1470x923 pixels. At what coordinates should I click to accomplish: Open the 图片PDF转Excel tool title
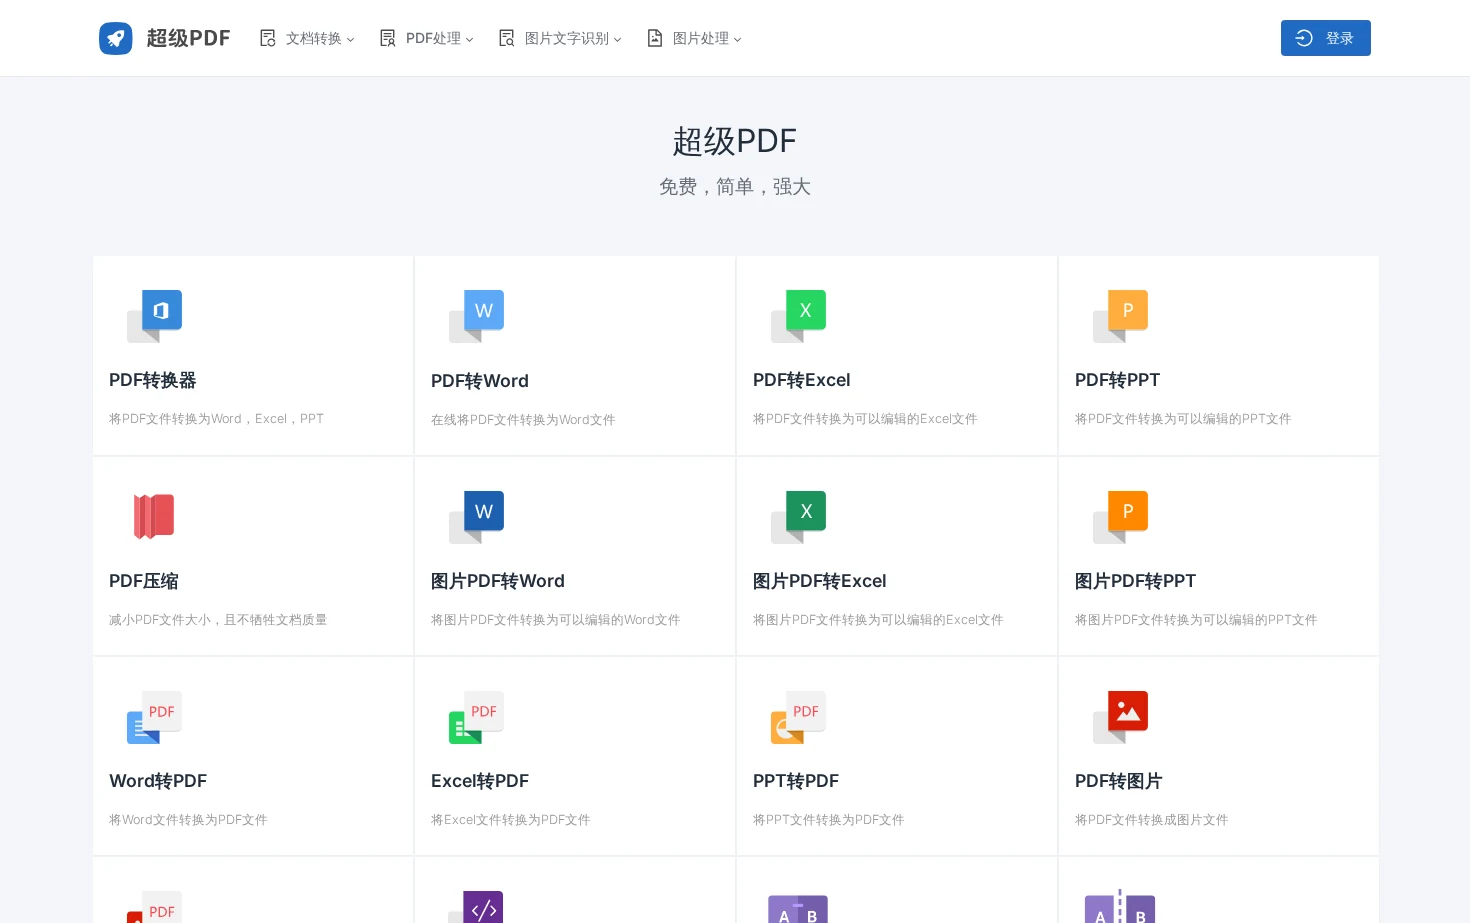pos(820,581)
